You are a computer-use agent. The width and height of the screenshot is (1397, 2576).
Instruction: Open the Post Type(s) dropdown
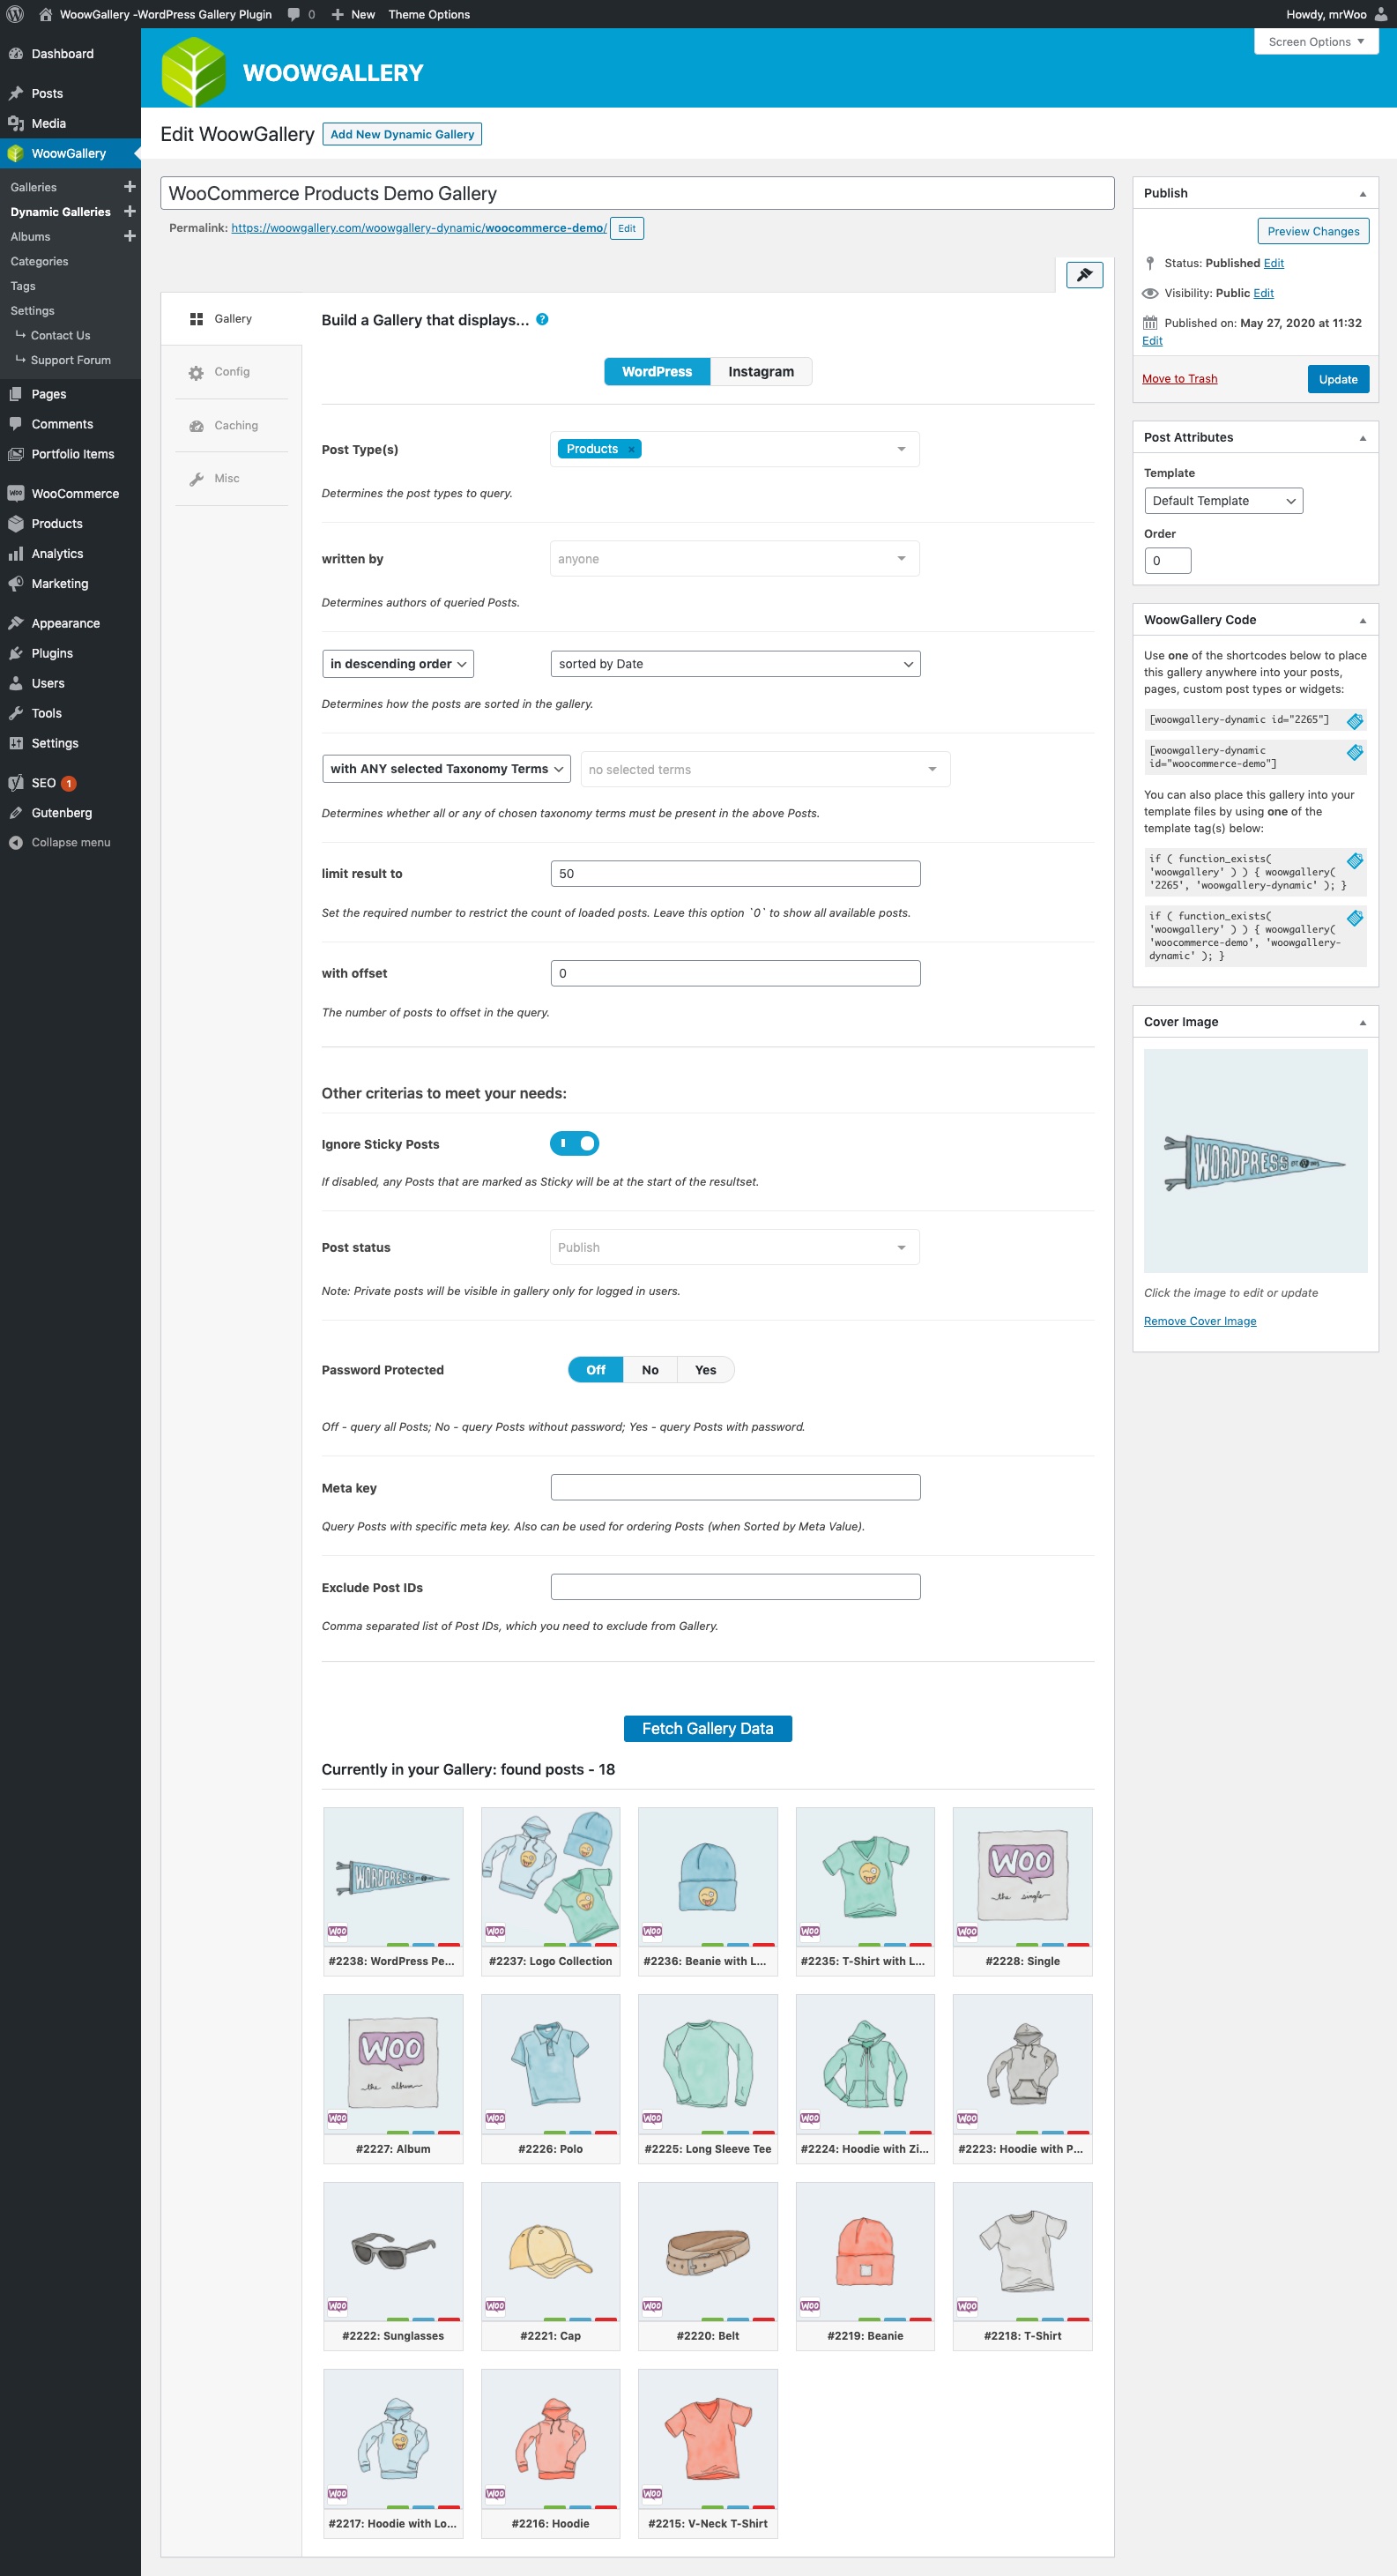pyautogui.click(x=734, y=449)
